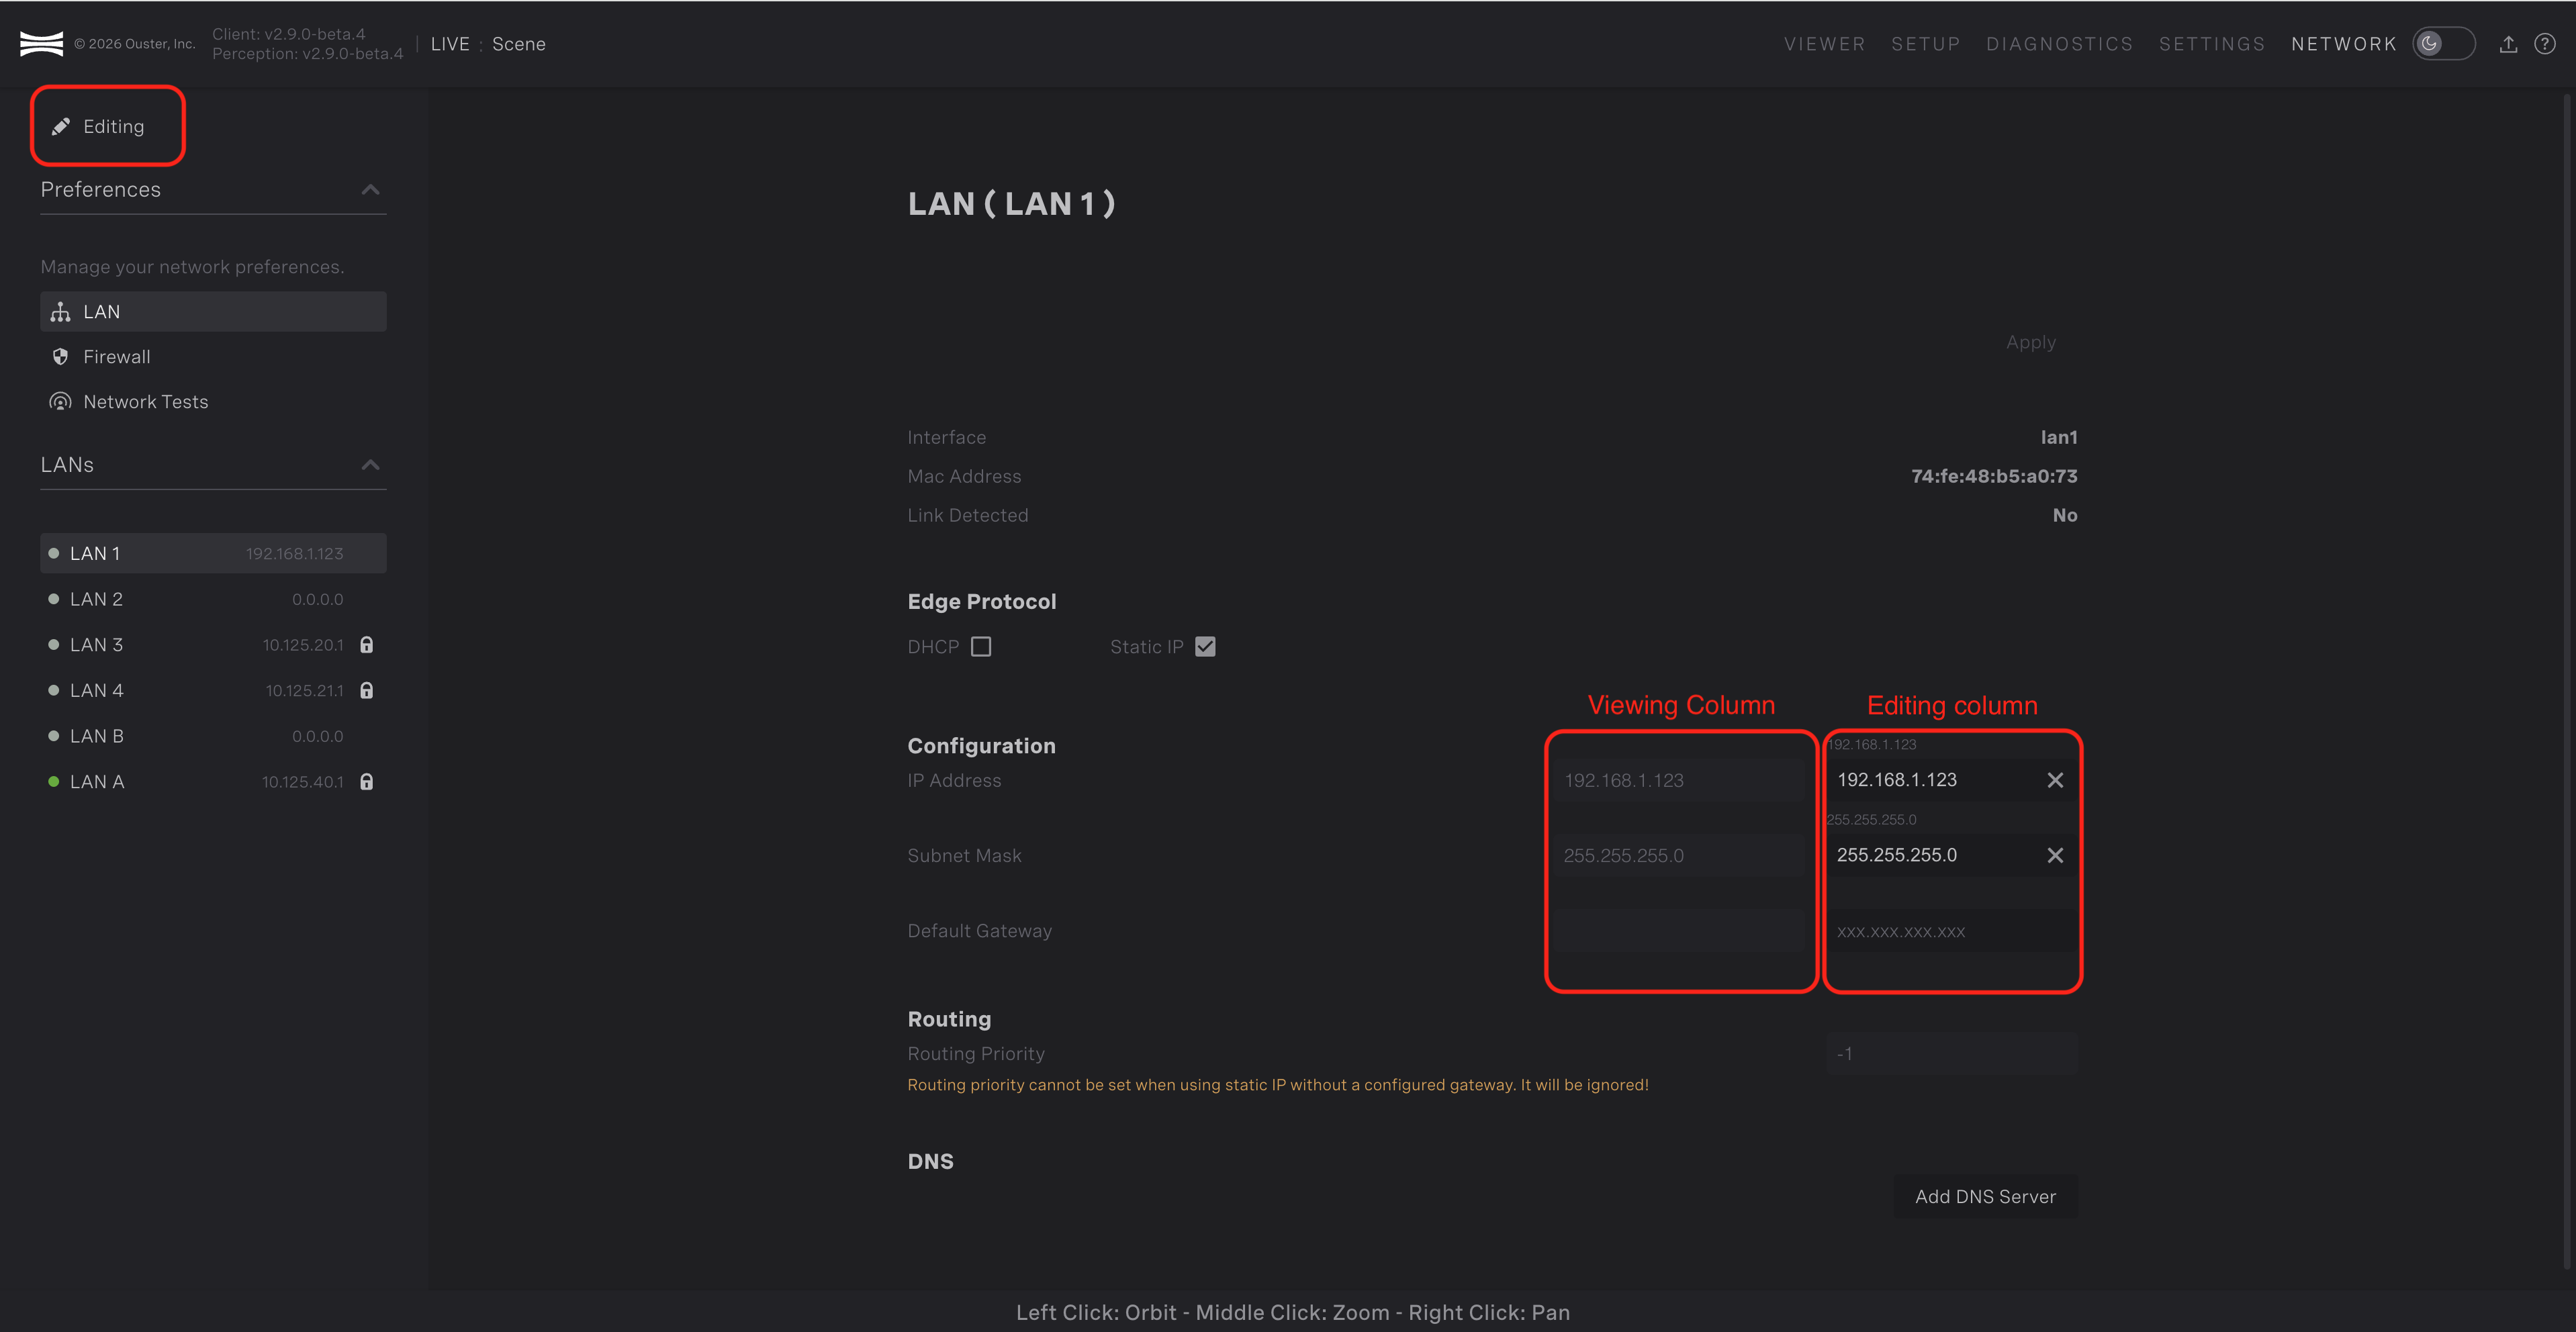Enable the DHCP checkbox
Image resolution: width=2576 pixels, height=1332 pixels.
click(981, 647)
